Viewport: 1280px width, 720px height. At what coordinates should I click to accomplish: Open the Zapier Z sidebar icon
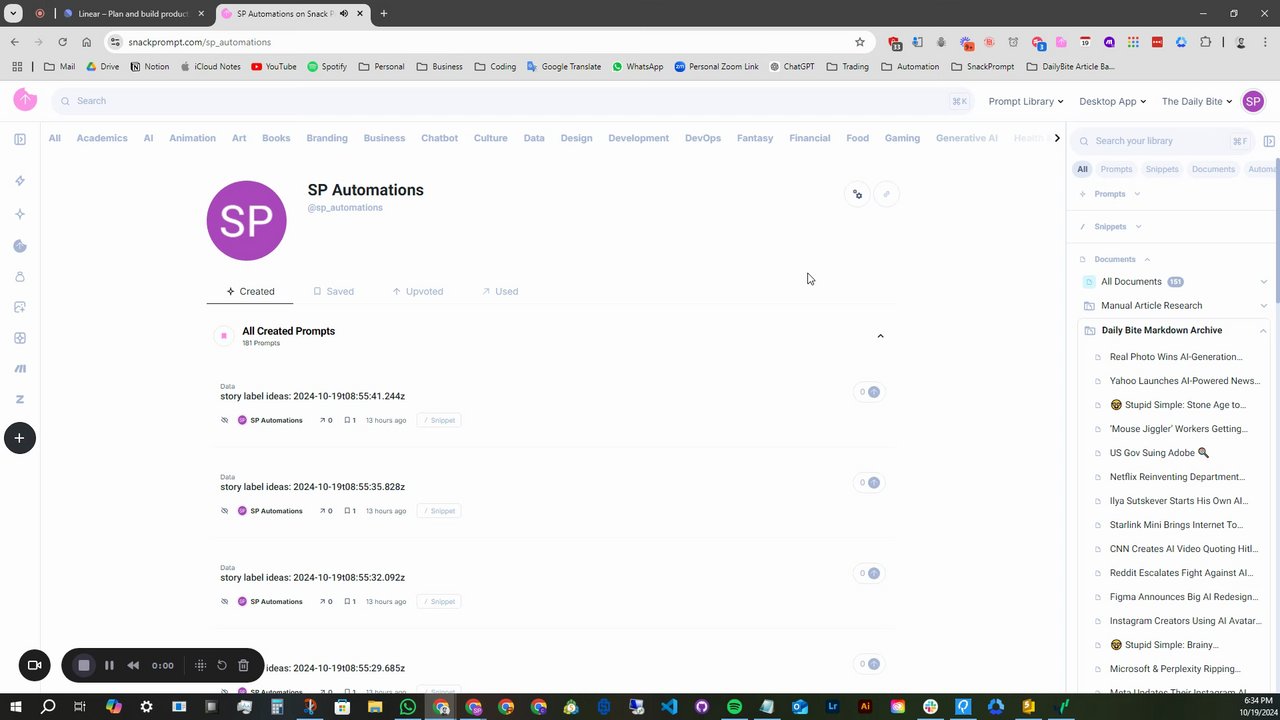[x=20, y=399]
